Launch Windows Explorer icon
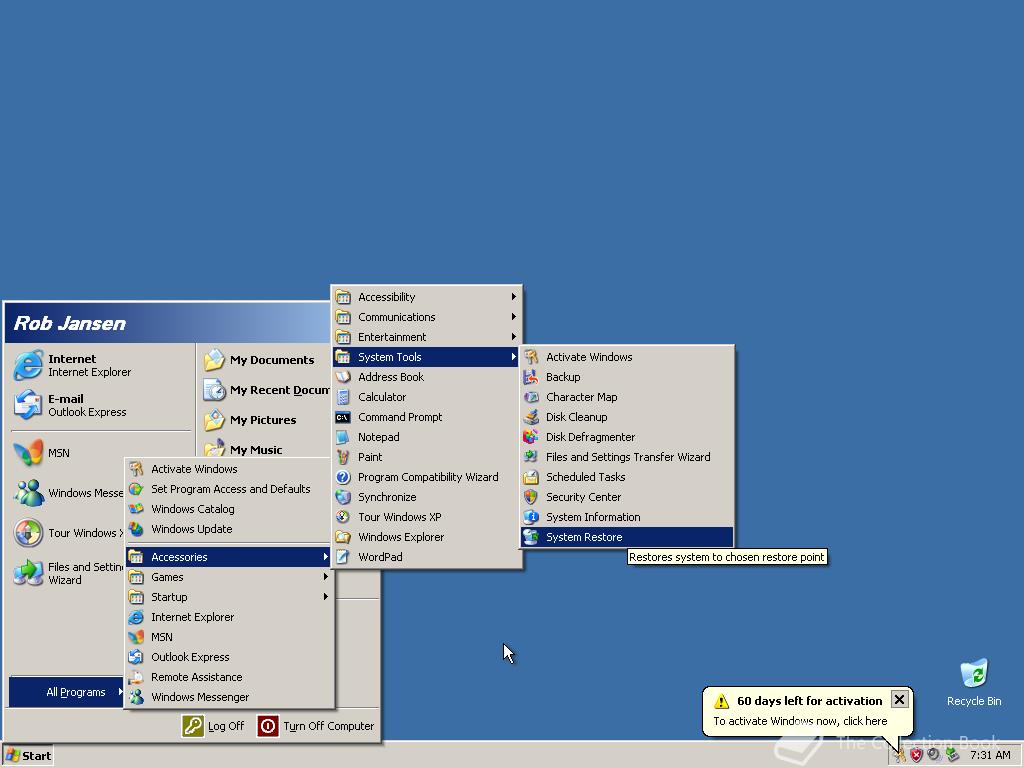 [x=343, y=537]
